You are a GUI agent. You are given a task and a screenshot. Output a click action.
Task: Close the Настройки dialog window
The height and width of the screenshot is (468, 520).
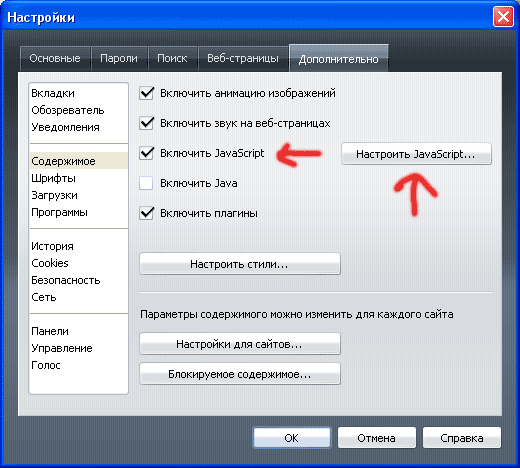[x=503, y=17]
